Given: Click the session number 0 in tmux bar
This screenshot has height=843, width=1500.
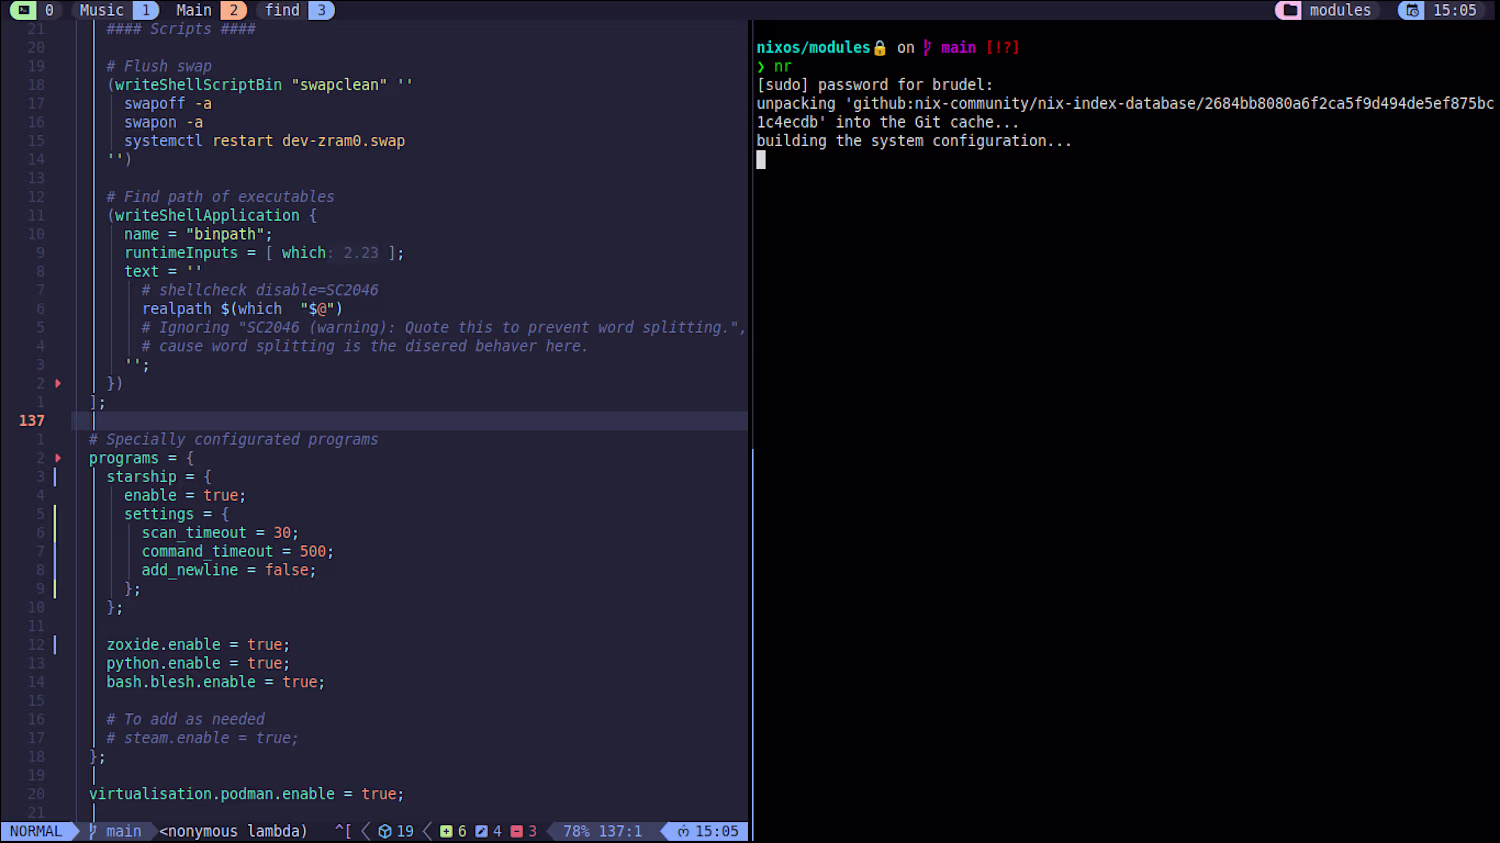Looking at the screenshot, I should point(49,10).
